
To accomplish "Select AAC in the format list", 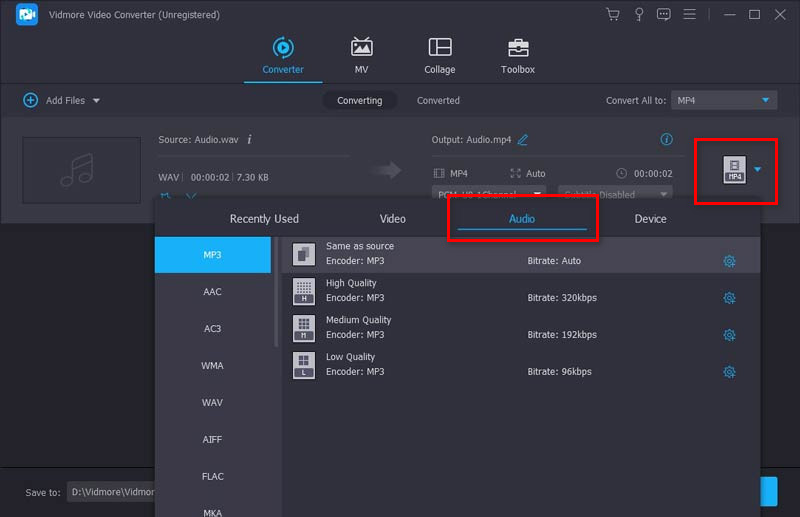I will click(213, 291).
